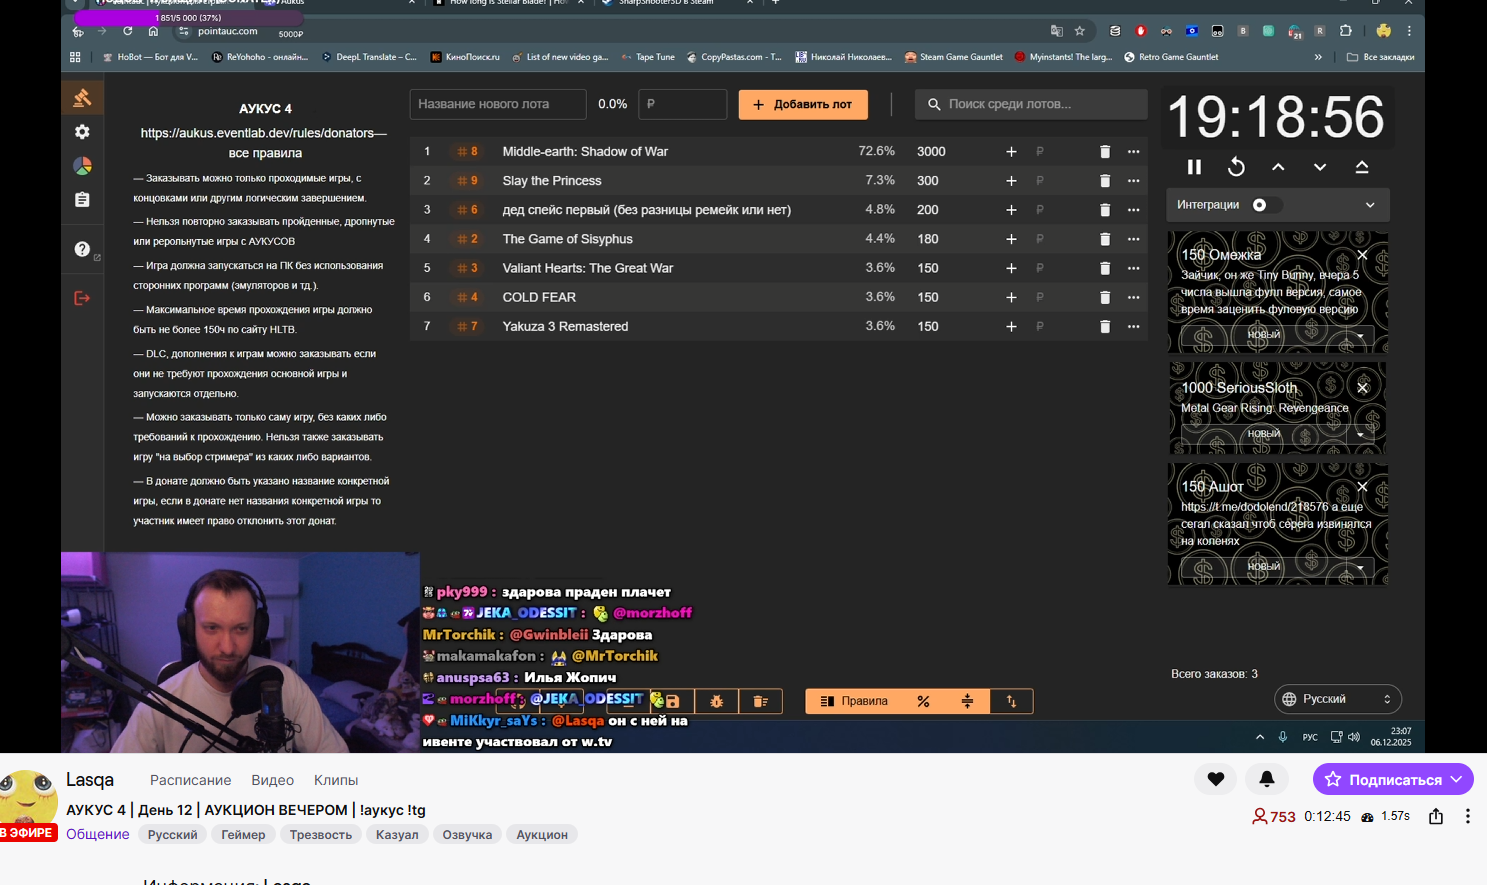Open more options for Yakuza 3 Remastered
Image resolution: width=1487 pixels, height=885 pixels.
(x=1133, y=327)
